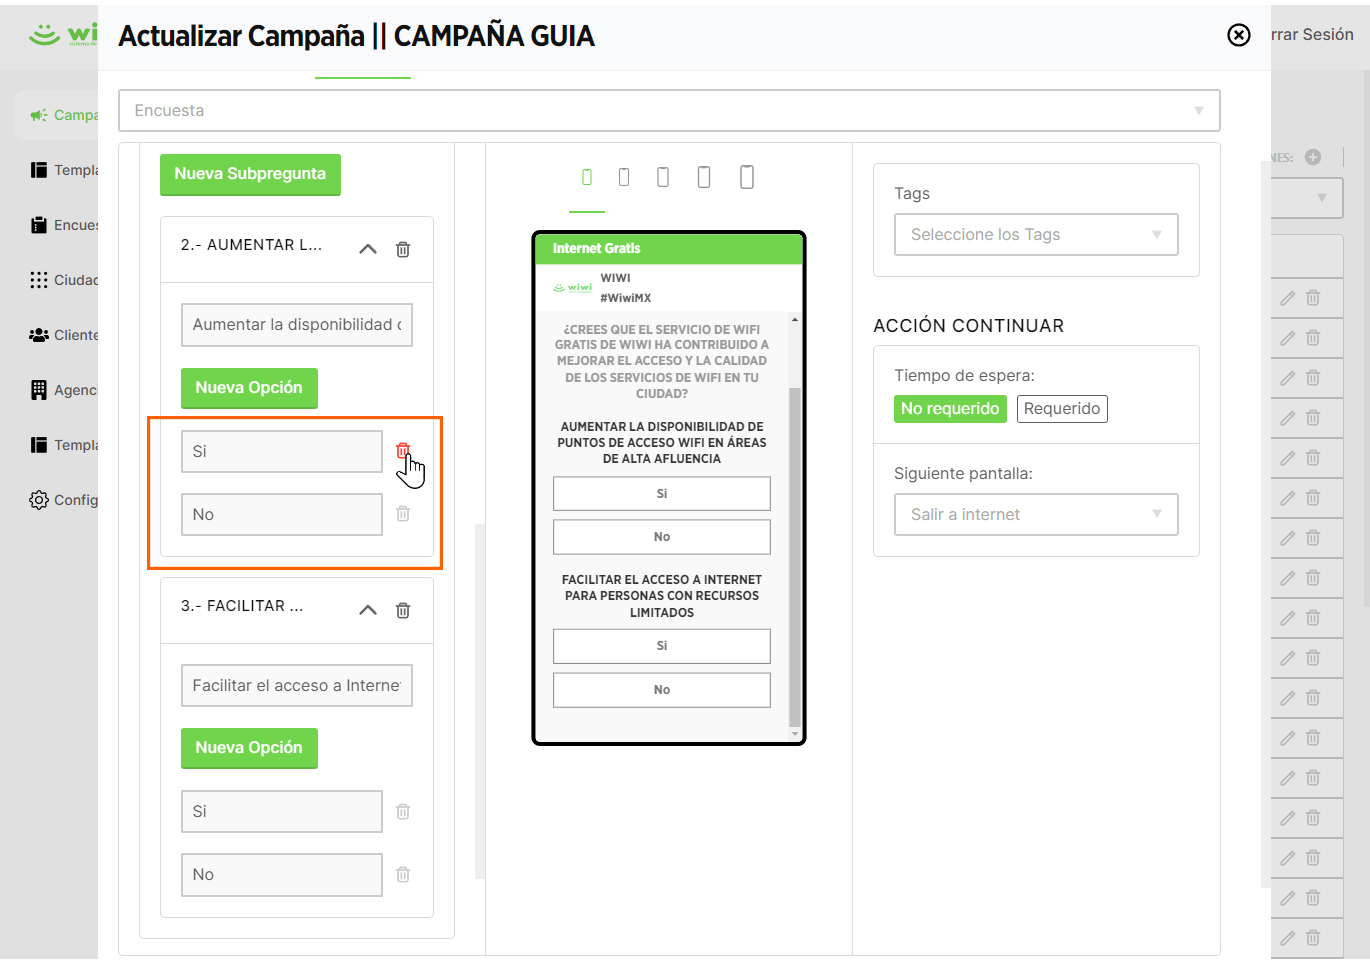
Task: Delete the FACILITAR subquestion with trash icon
Action: pos(403,610)
